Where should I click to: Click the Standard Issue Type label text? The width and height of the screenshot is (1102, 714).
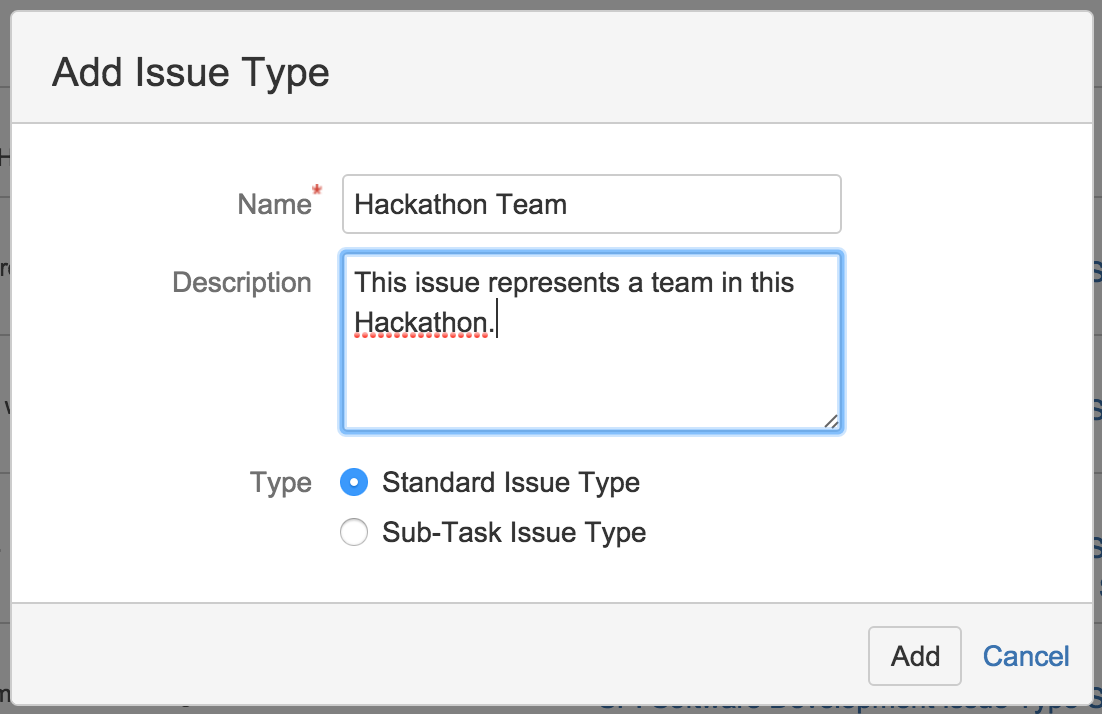pyautogui.click(x=510, y=482)
